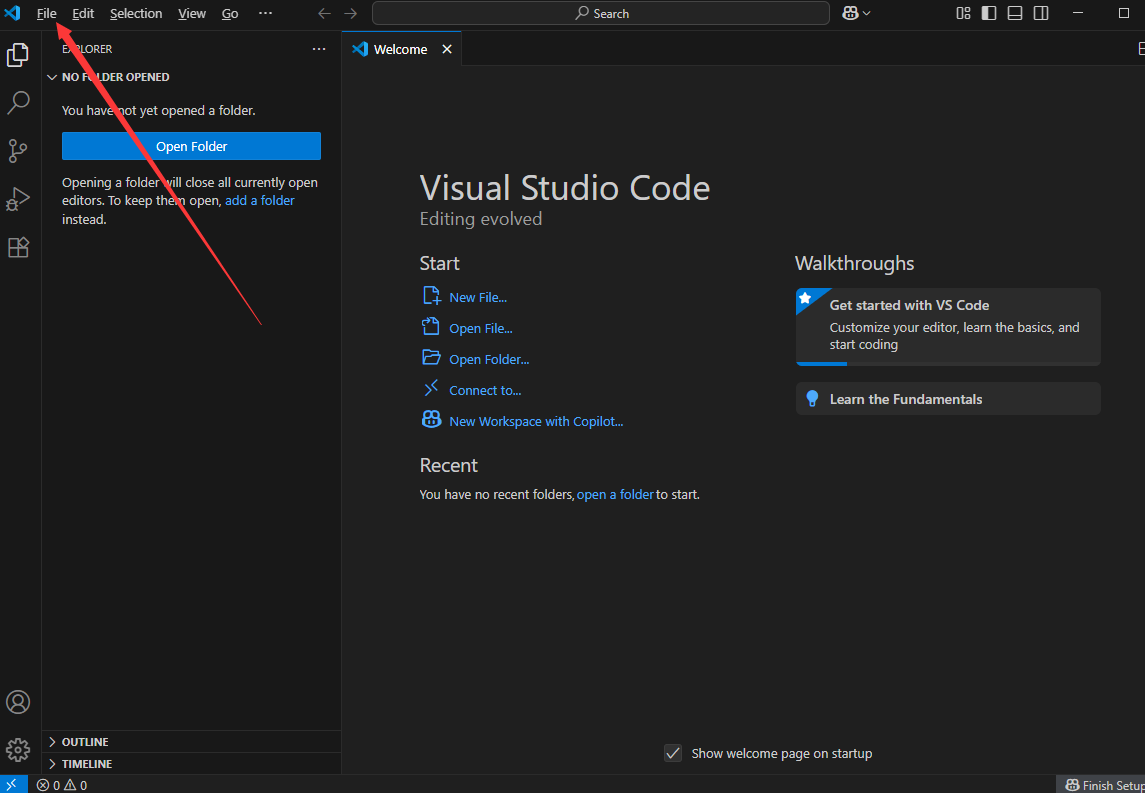
Task: Toggle the bottom panel visibility
Action: (x=1015, y=13)
